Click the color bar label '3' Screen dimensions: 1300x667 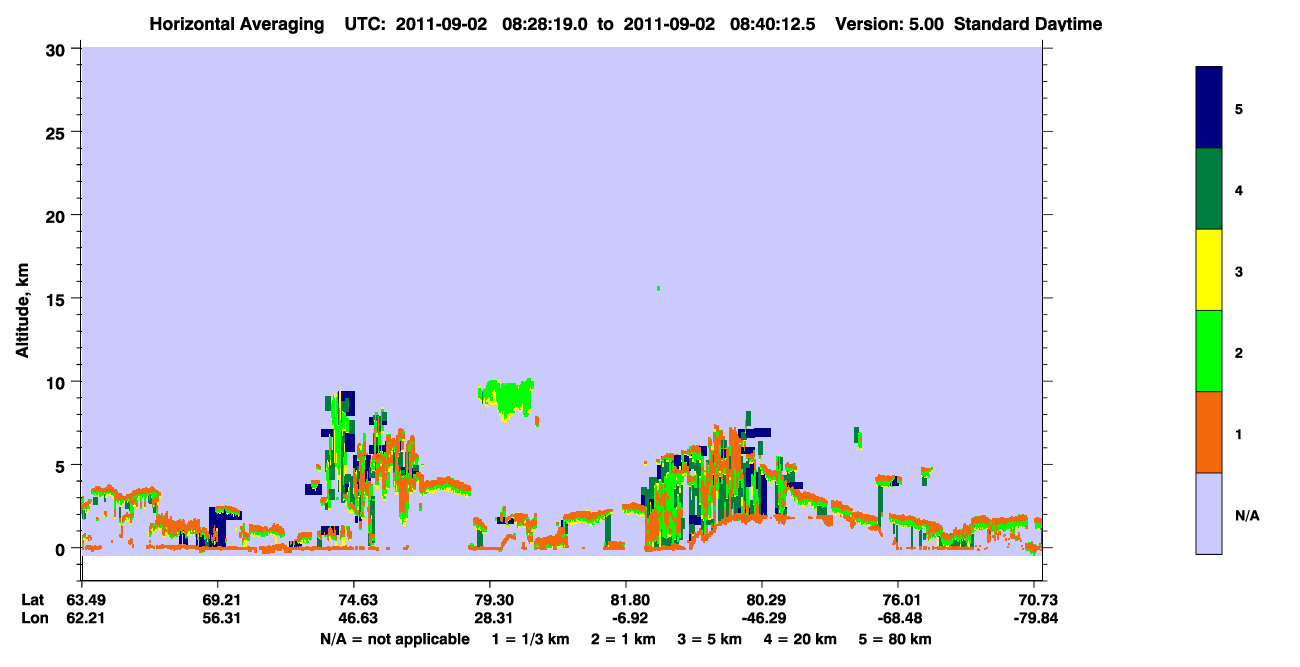click(1239, 271)
